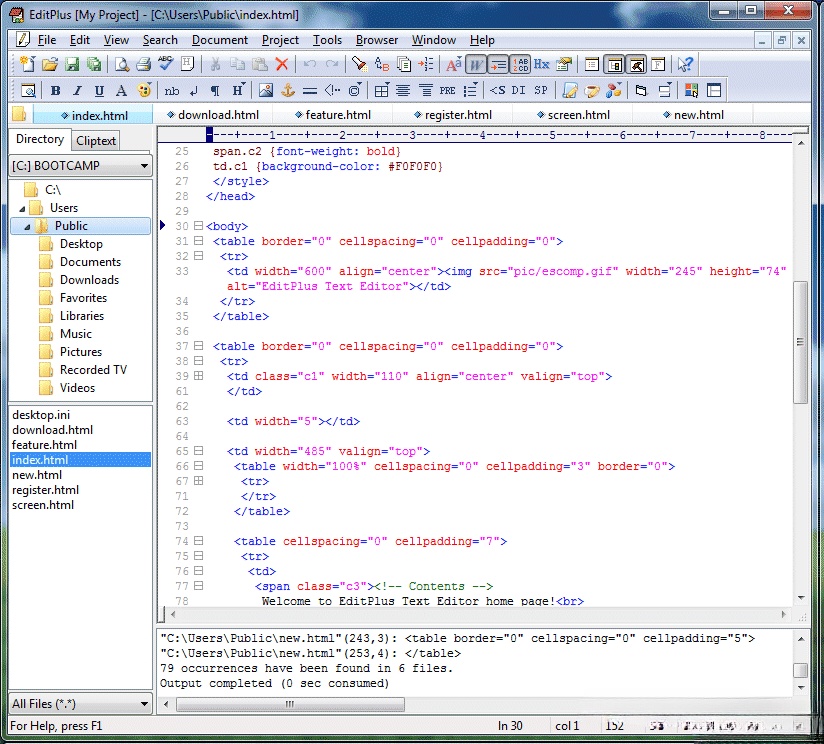Click the coffee cup applet icon
Image resolution: width=824 pixels, height=744 pixels.
pos(592,90)
